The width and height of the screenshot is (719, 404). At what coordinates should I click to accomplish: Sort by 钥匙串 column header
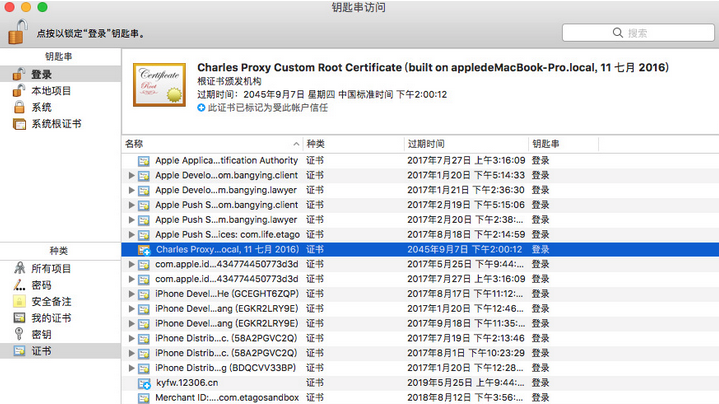[x=564, y=144]
